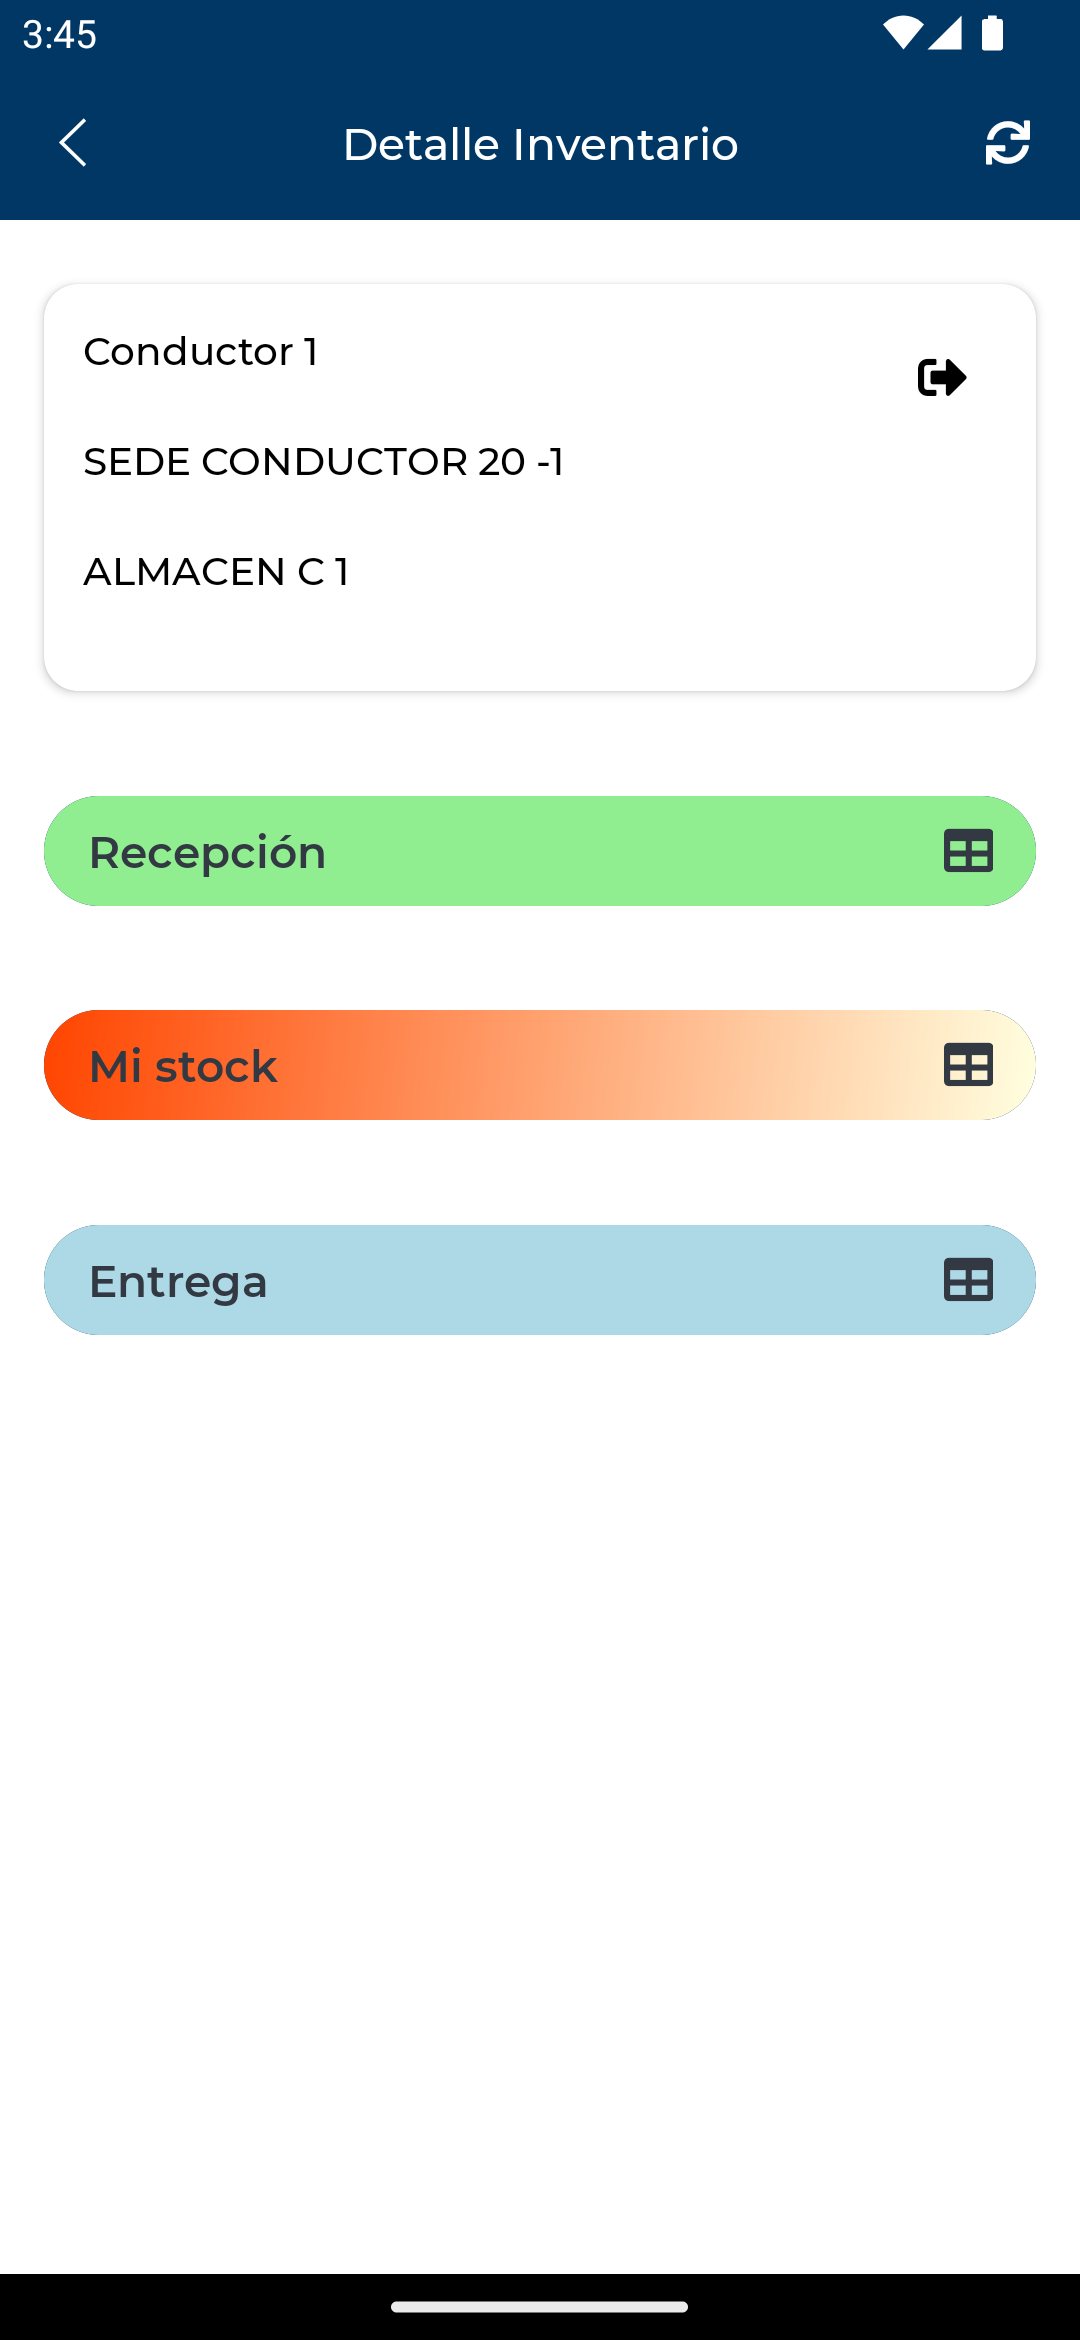Tap the table icon on Mi stock

[968, 1065]
